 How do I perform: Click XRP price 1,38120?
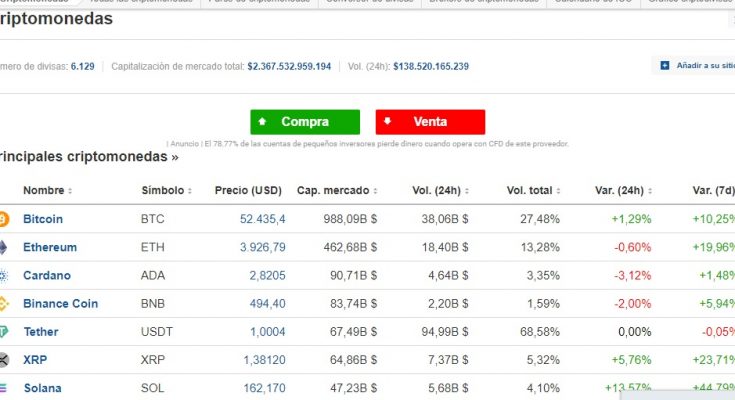(x=264, y=360)
